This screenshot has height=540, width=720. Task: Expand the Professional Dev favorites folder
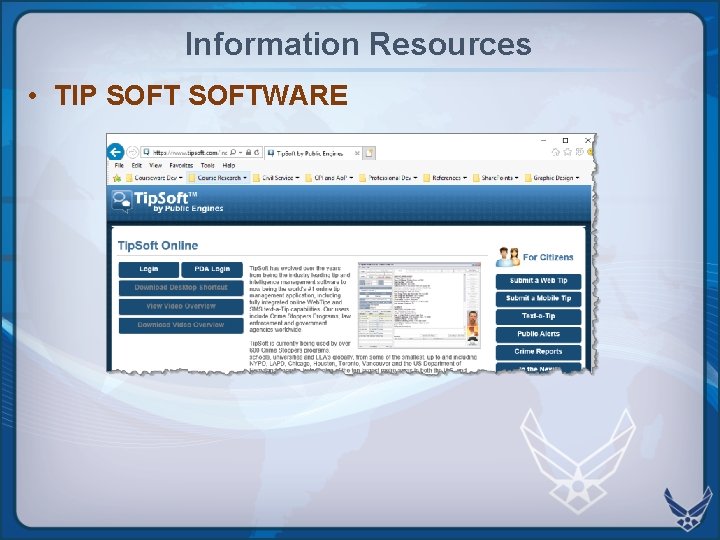(x=388, y=178)
